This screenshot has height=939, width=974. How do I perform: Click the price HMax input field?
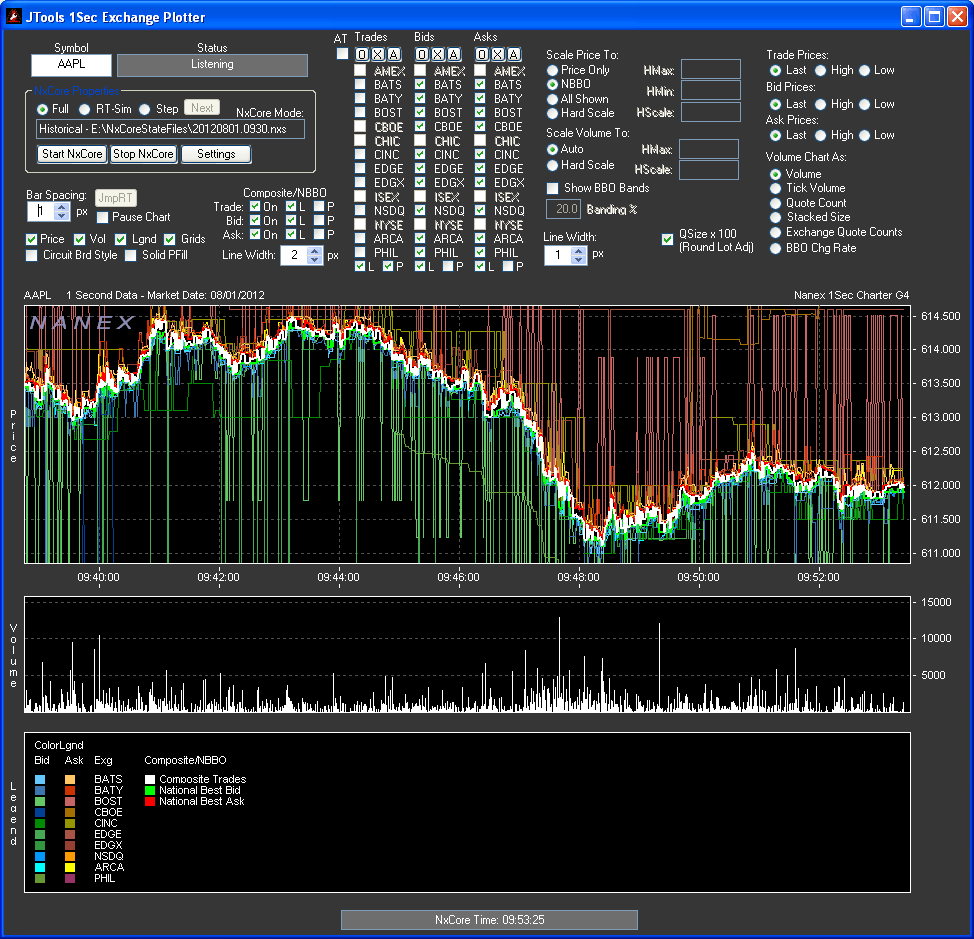point(711,70)
